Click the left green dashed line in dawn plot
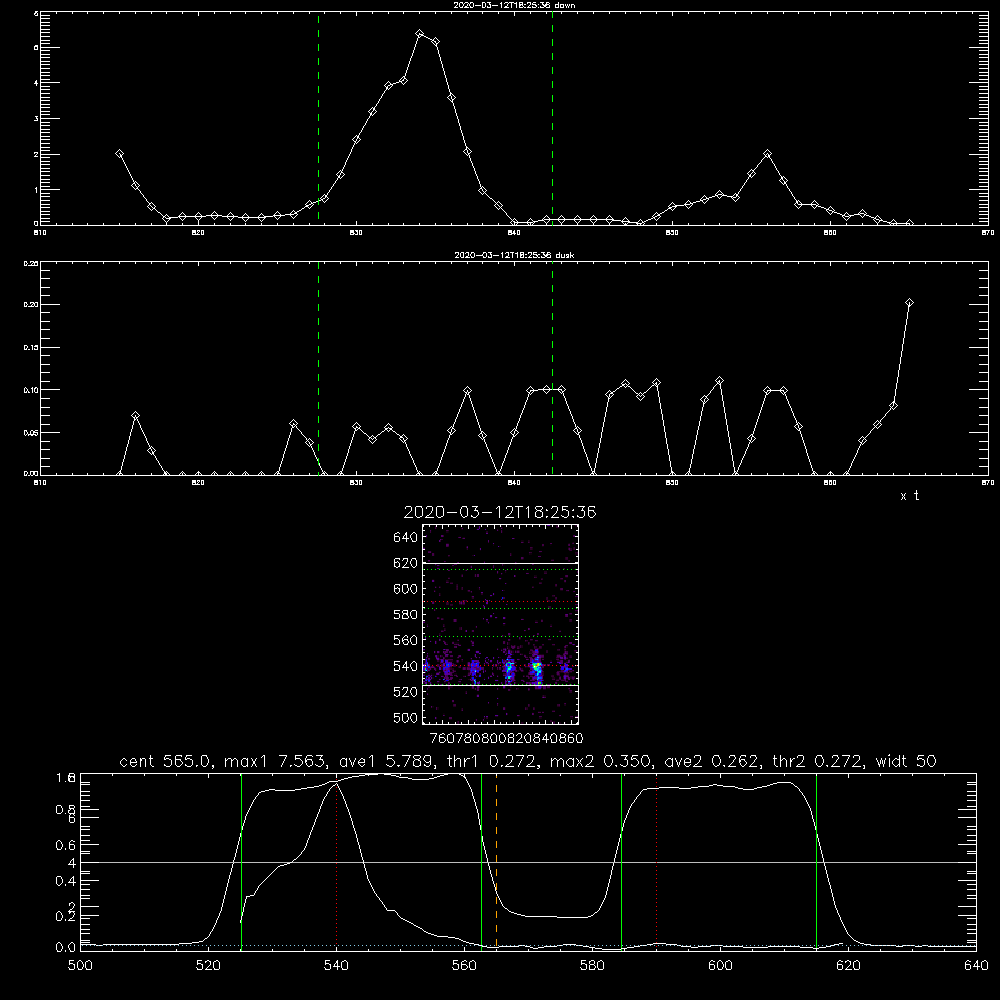Image resolution: width=1000 pixels, height=1000 pixels. point(318,118)
